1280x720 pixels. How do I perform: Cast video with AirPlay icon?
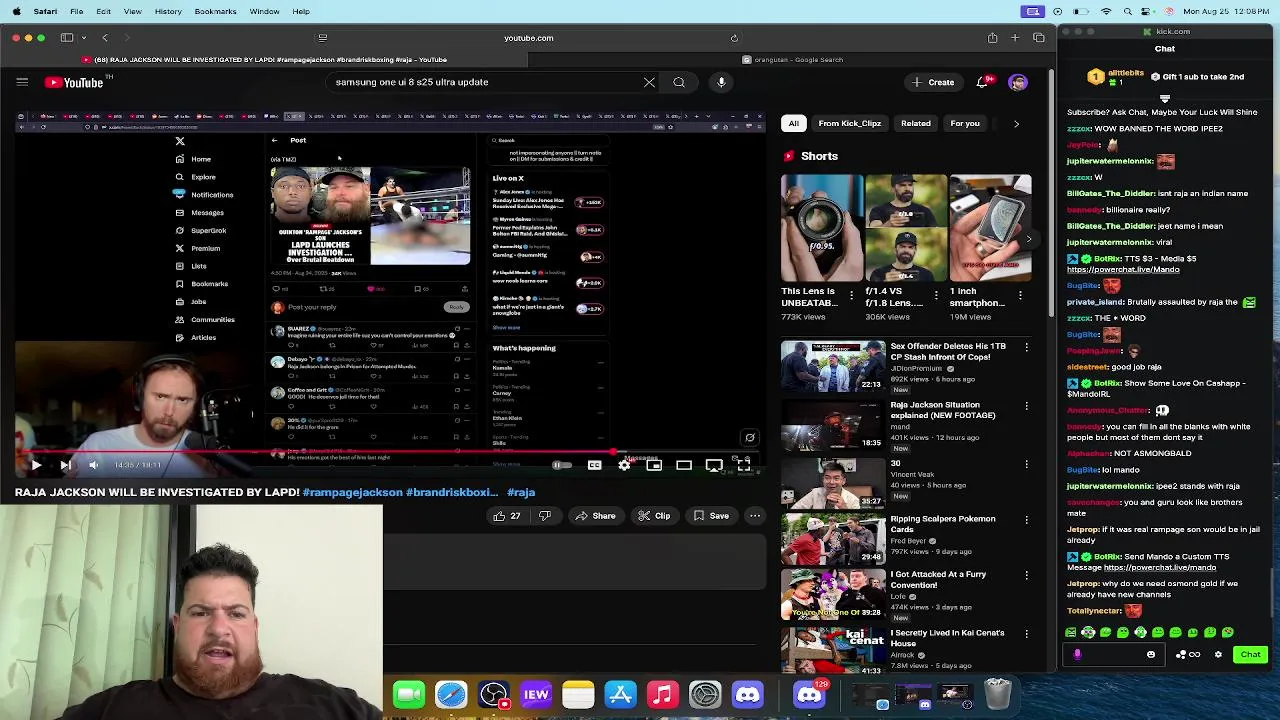(x=714, y=465)
